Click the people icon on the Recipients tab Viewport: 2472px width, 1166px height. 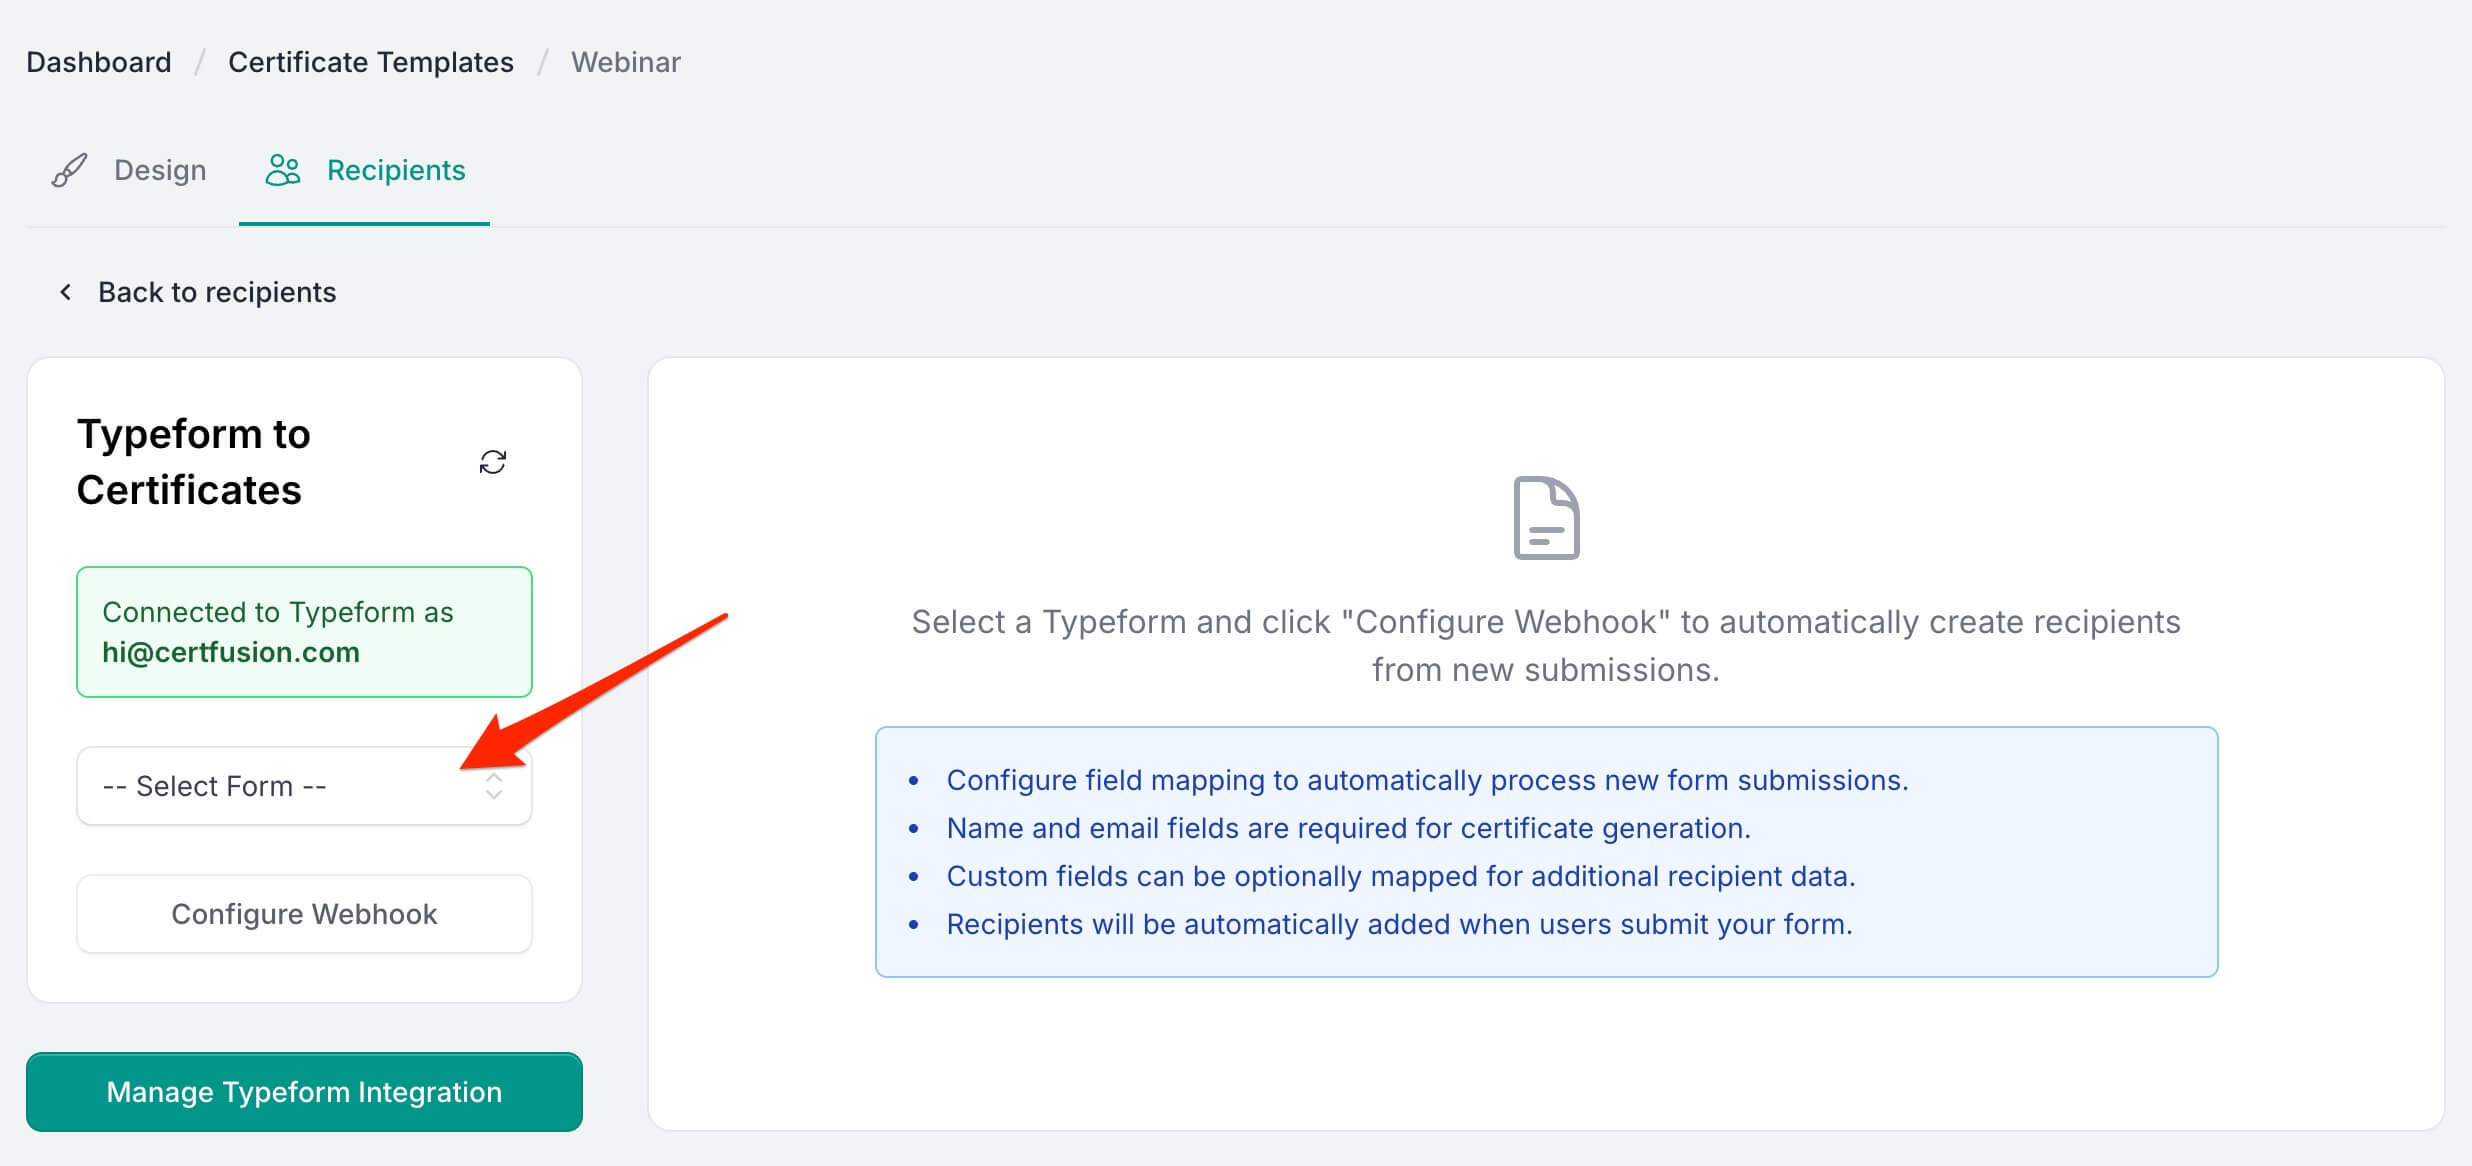(283, 171)
